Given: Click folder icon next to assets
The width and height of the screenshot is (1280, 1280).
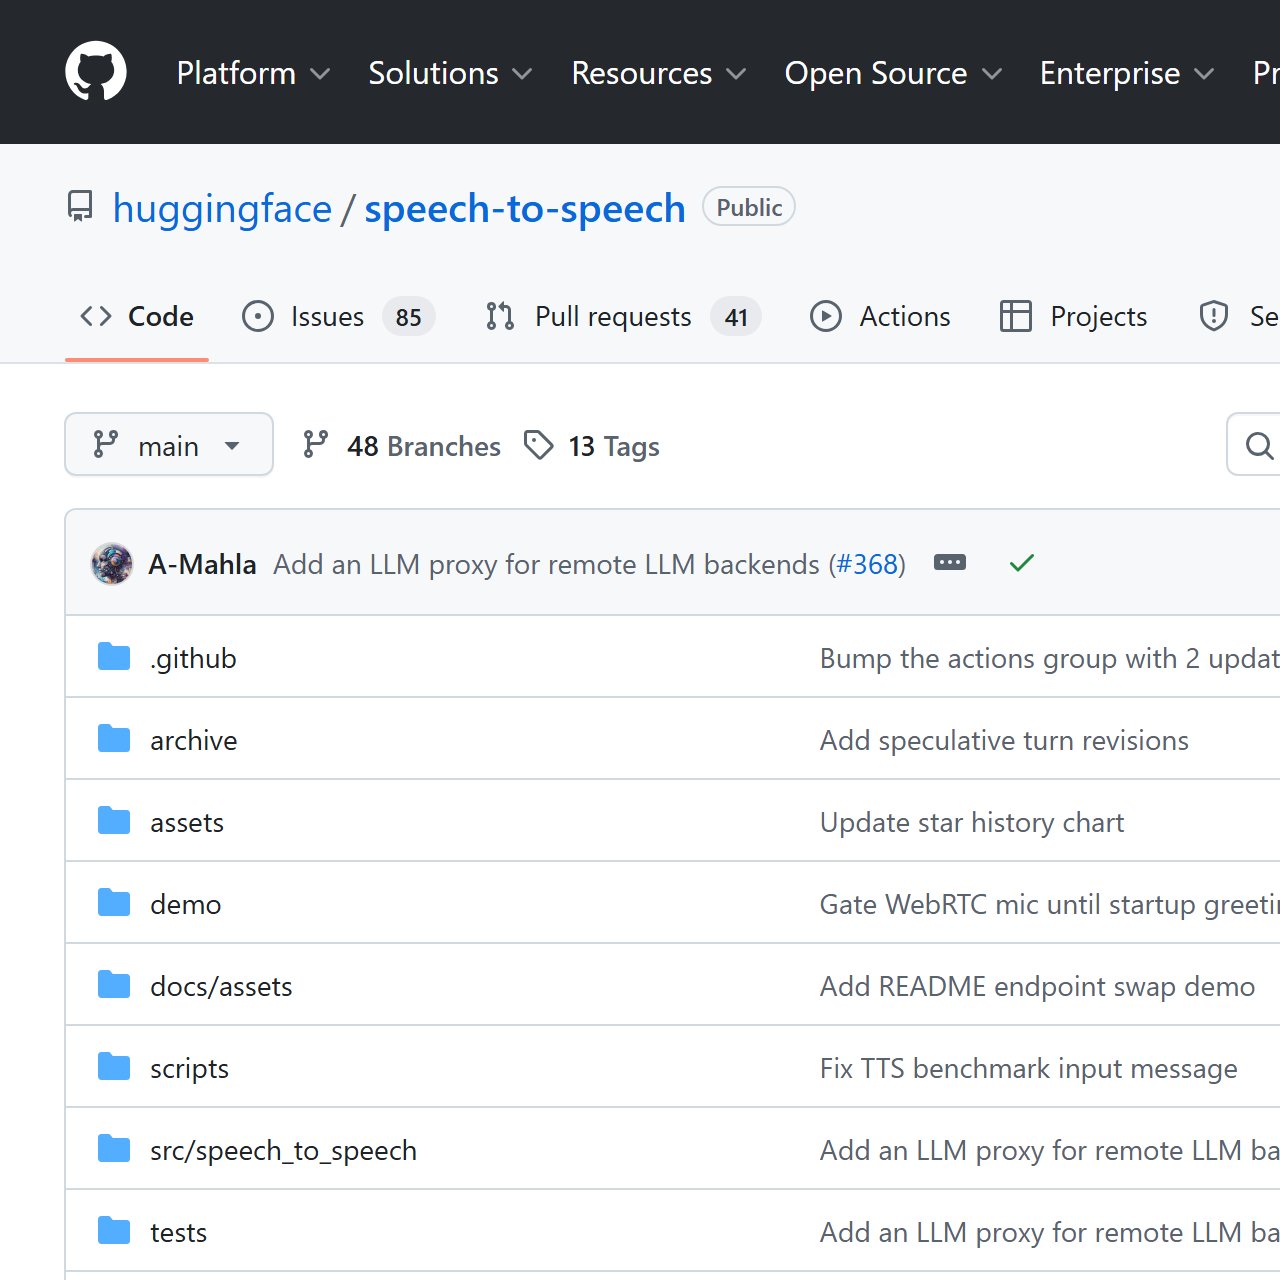Looking at the screenshot, I should point(114,821).
